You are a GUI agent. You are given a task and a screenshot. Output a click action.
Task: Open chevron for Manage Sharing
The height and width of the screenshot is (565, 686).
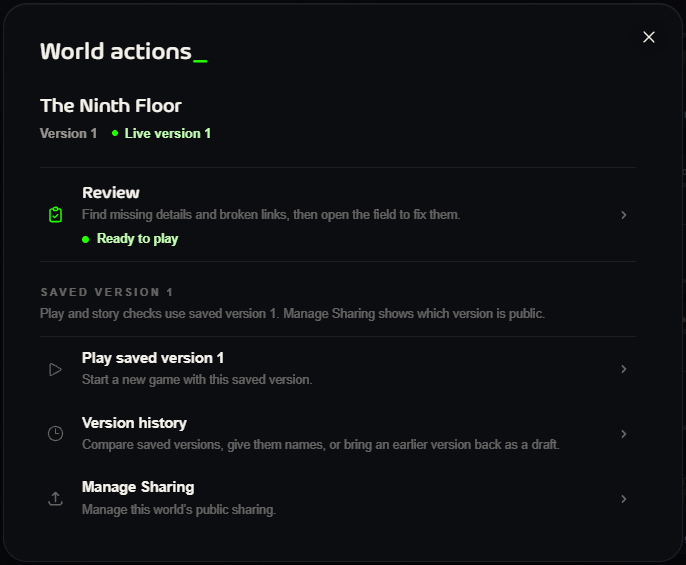(x=624, y=499)
